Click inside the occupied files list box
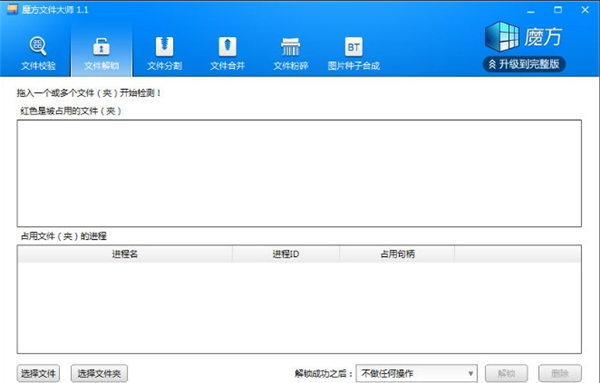Screen dimensions: 600x383 [x=299, y=173]
